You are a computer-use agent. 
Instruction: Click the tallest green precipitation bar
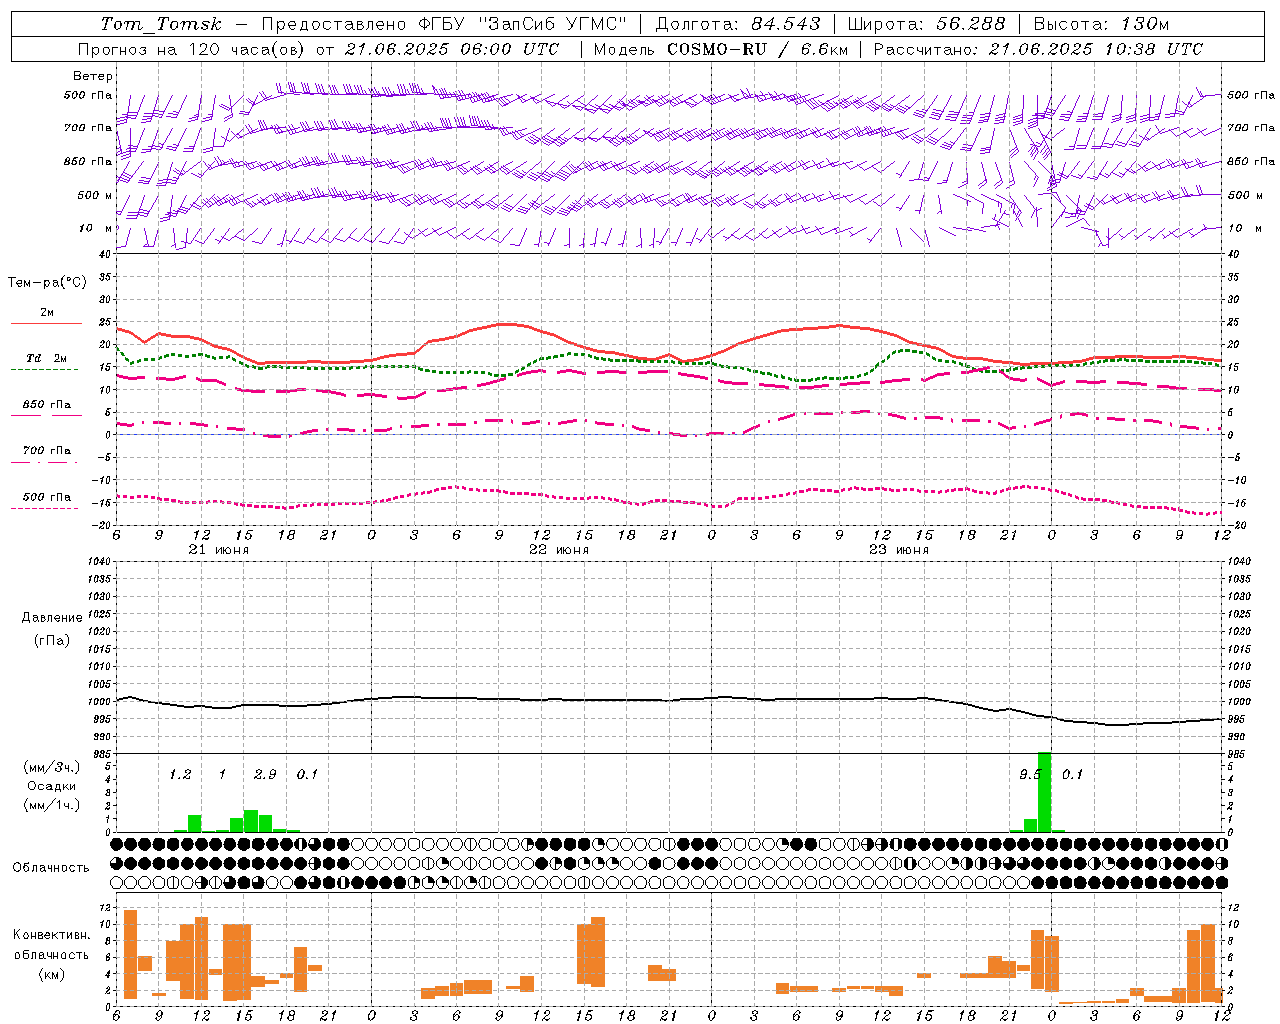pos(1044,792)
